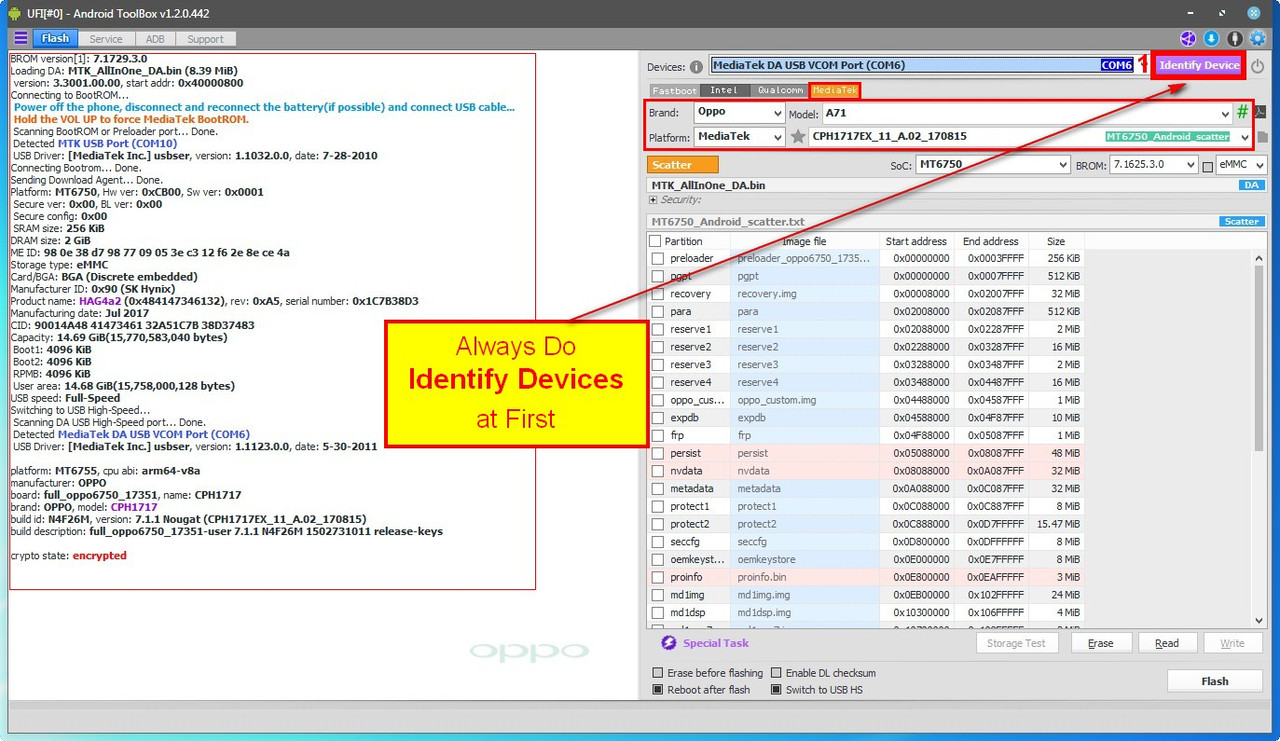Viewport: 1280px width, 741px height.
Task: Toggle the checkbox beside eMMC dropdown
Action: click(x=1208, y=166)
